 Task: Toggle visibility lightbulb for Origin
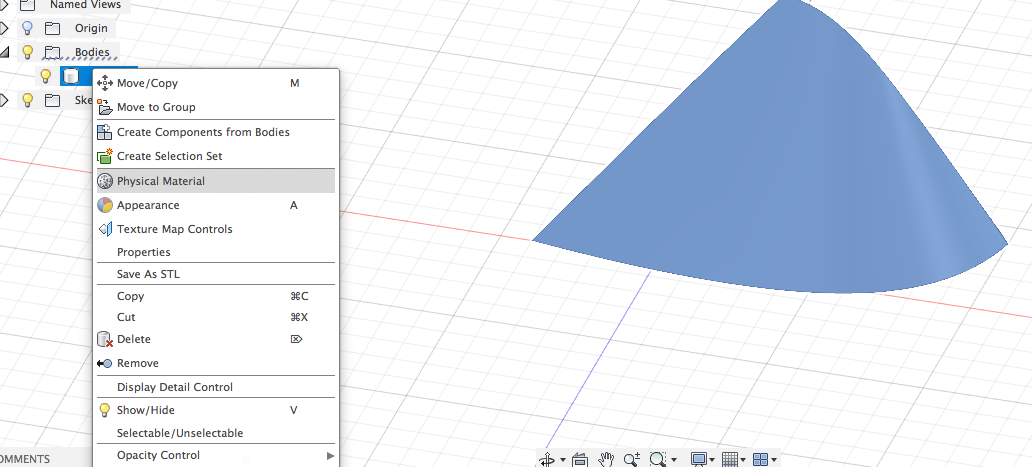(x=27, y=28)
